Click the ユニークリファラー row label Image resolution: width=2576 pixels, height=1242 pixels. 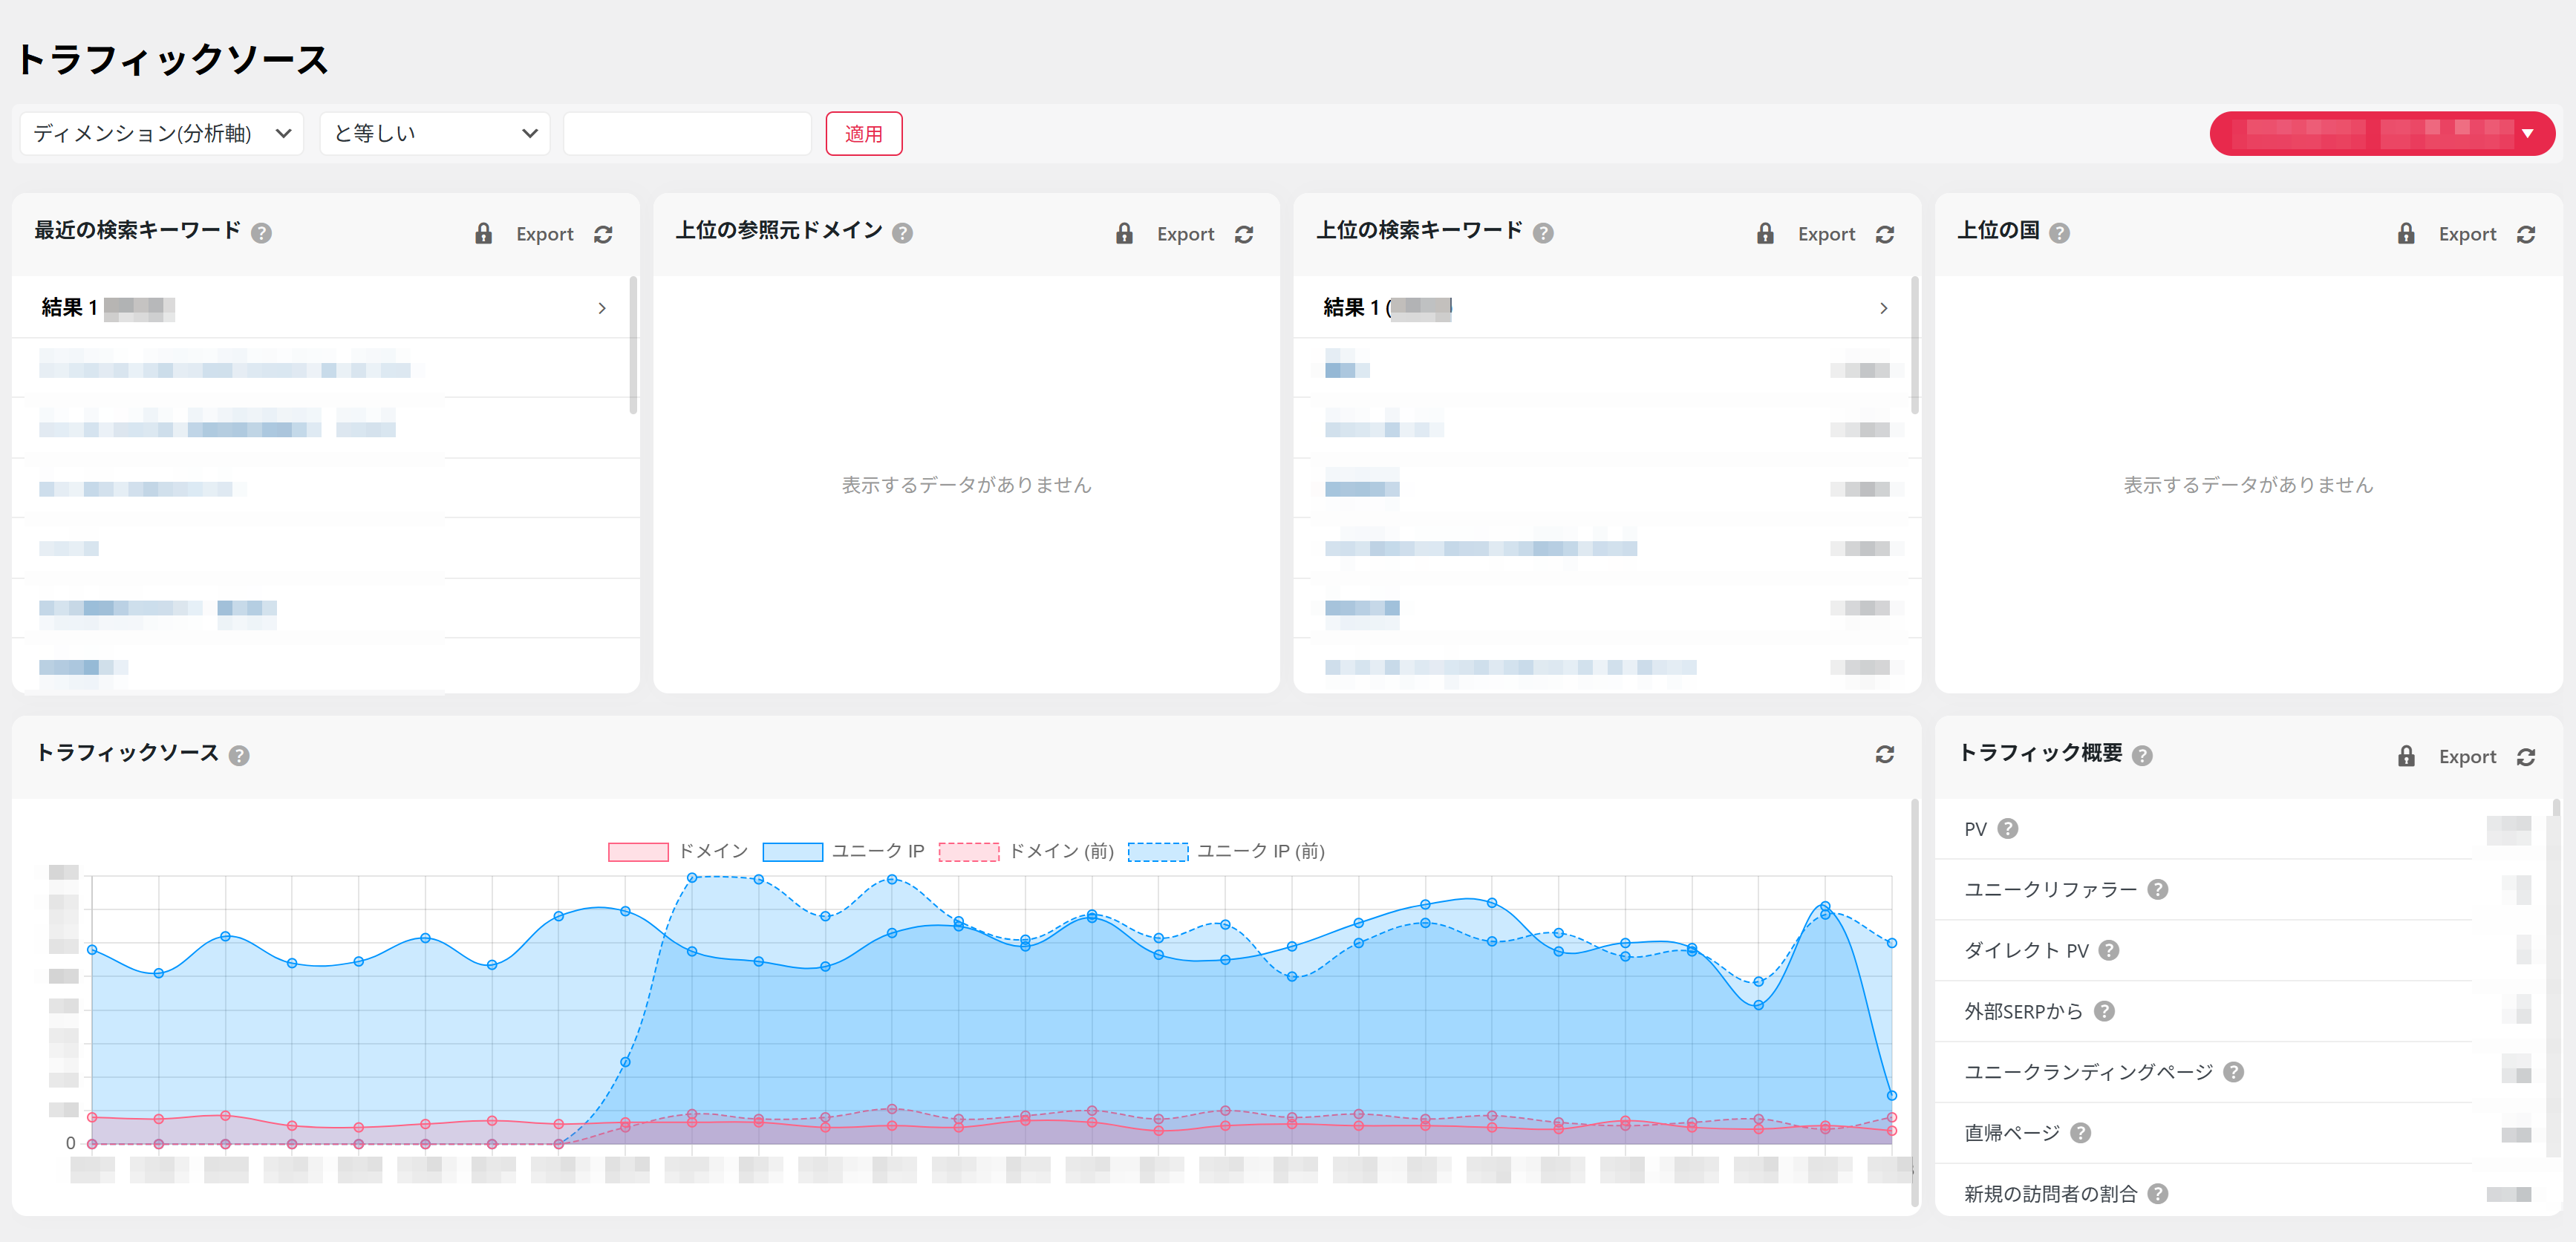coord(2051,889)
